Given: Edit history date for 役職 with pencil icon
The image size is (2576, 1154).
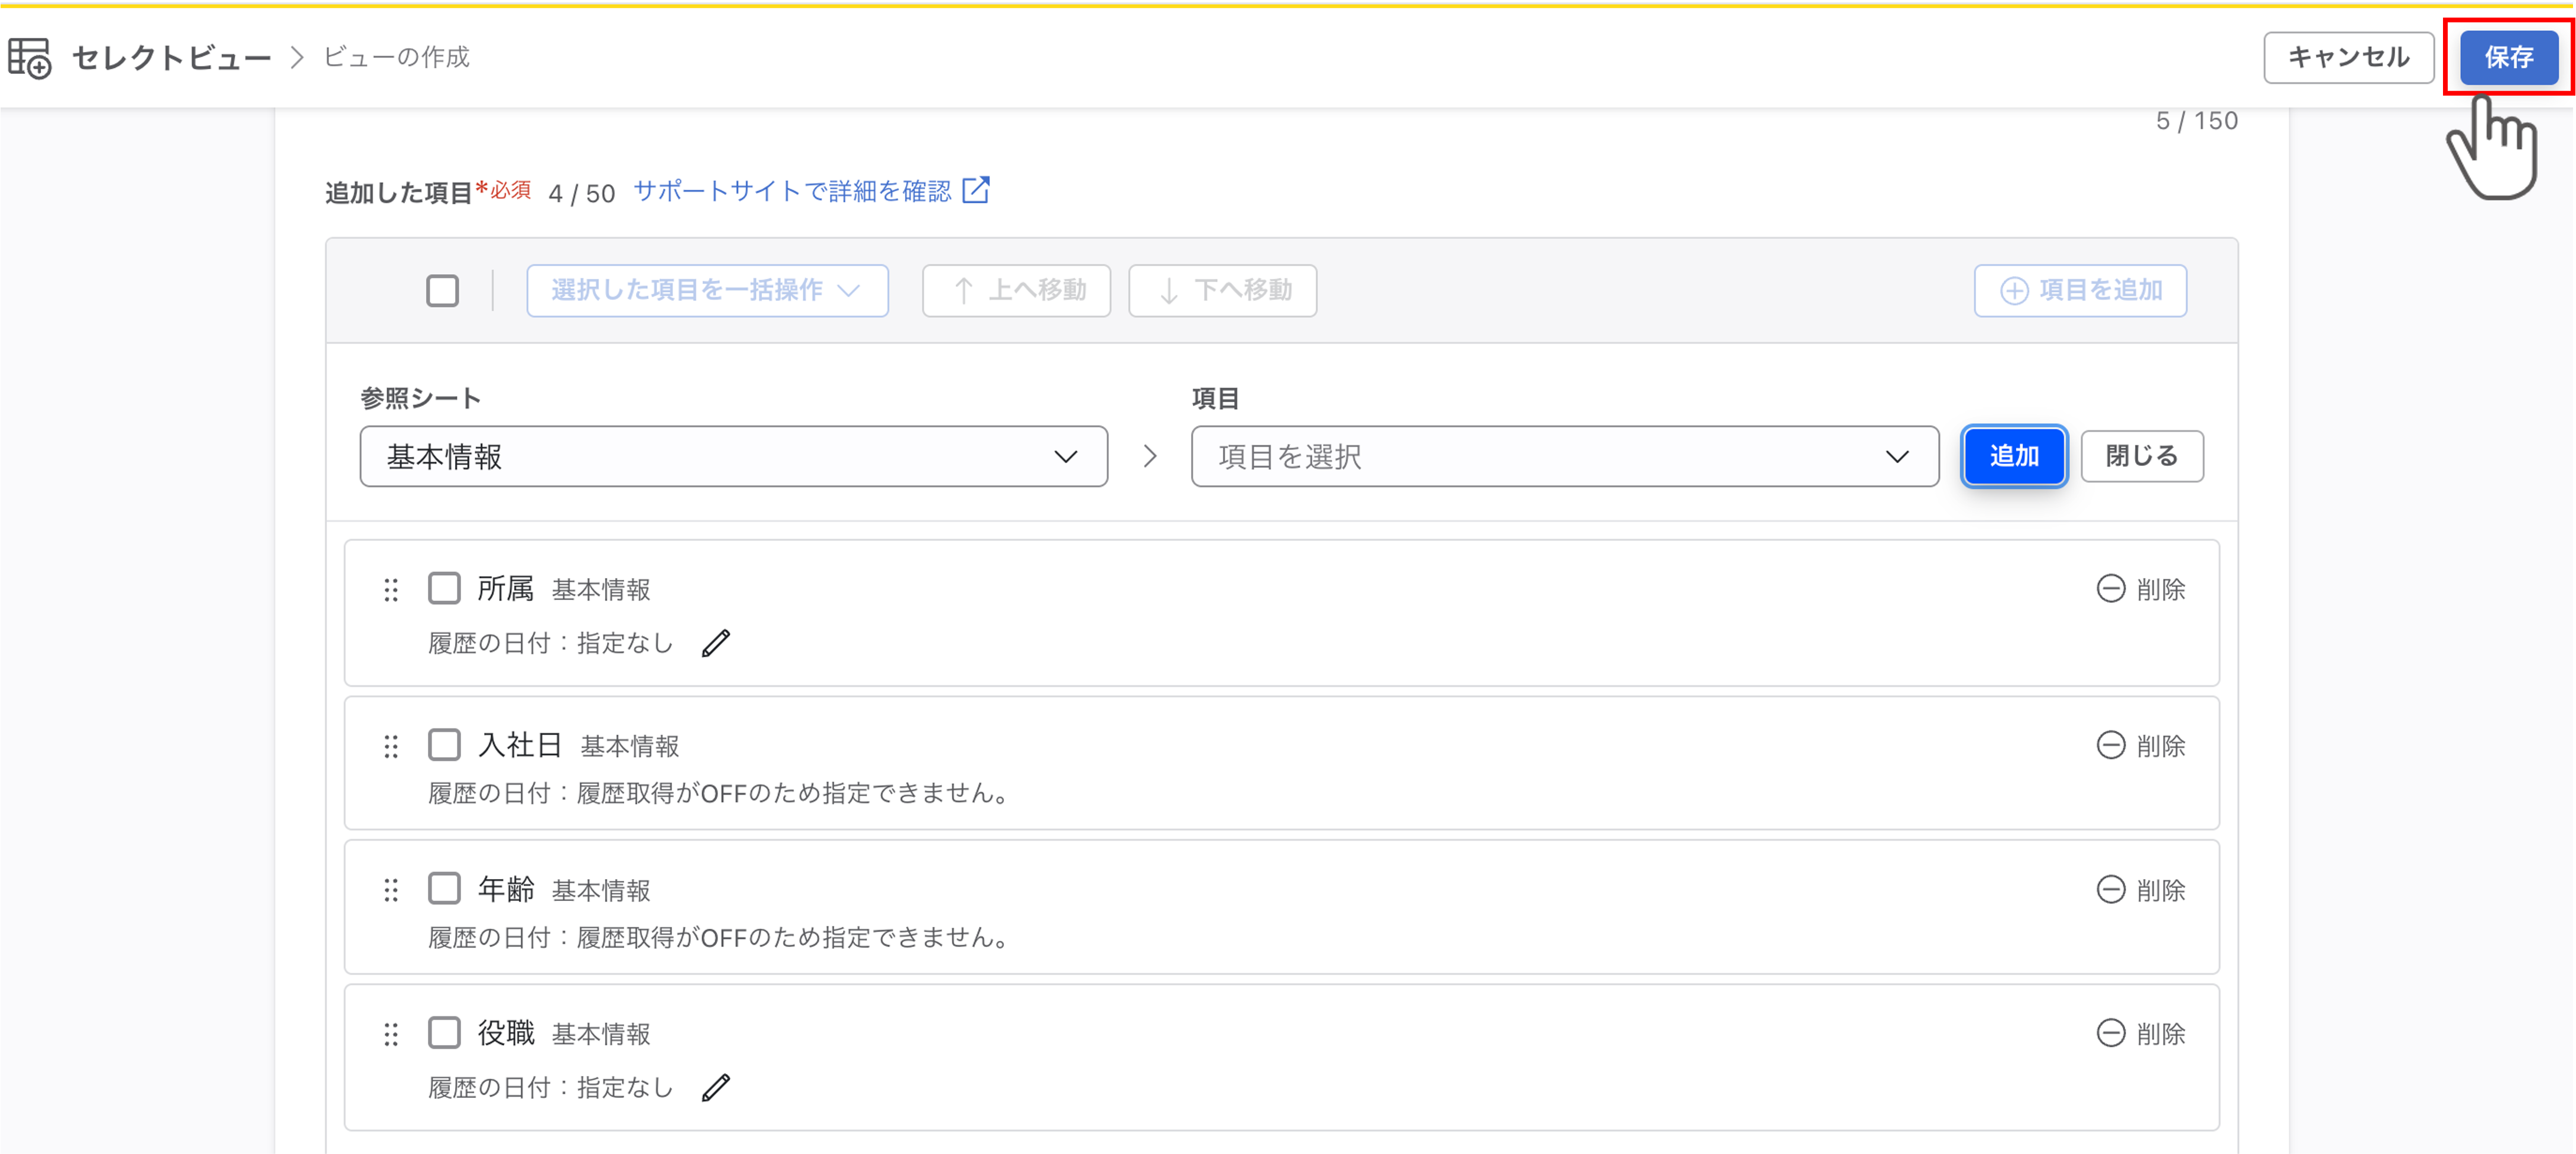Looking at the screenshot, I should pos(716,1087).
